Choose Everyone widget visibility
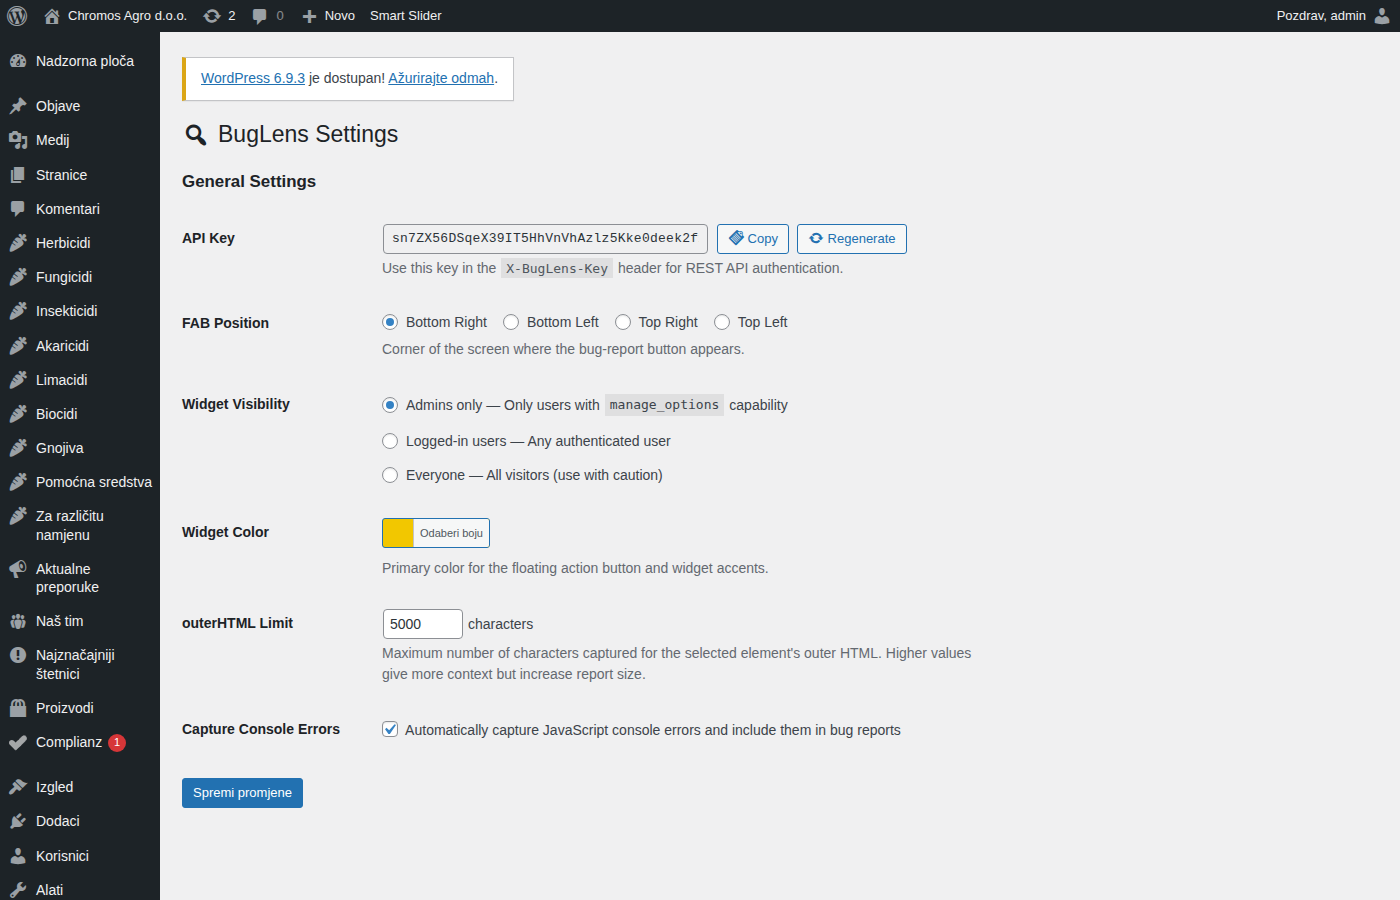1400x900 pixels. coord(390,475)
